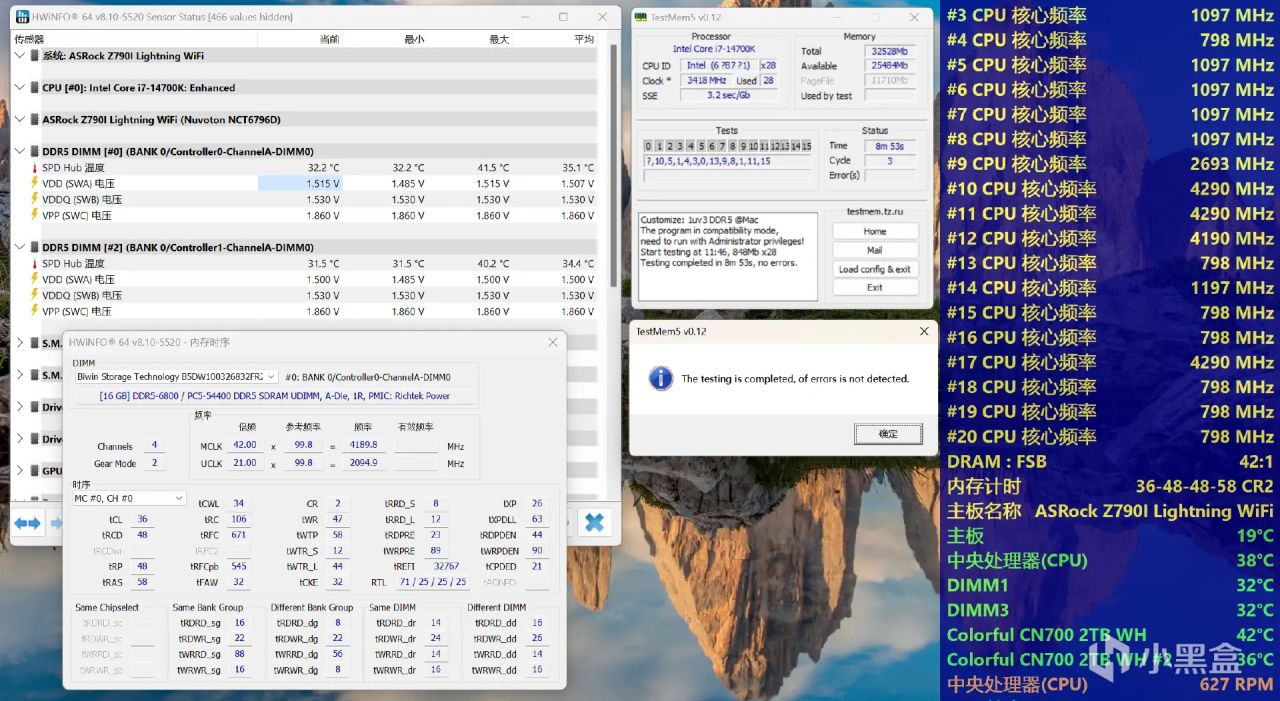
Task: Close the HWiNFO memory timings window
Action: (x=553, y=342)
